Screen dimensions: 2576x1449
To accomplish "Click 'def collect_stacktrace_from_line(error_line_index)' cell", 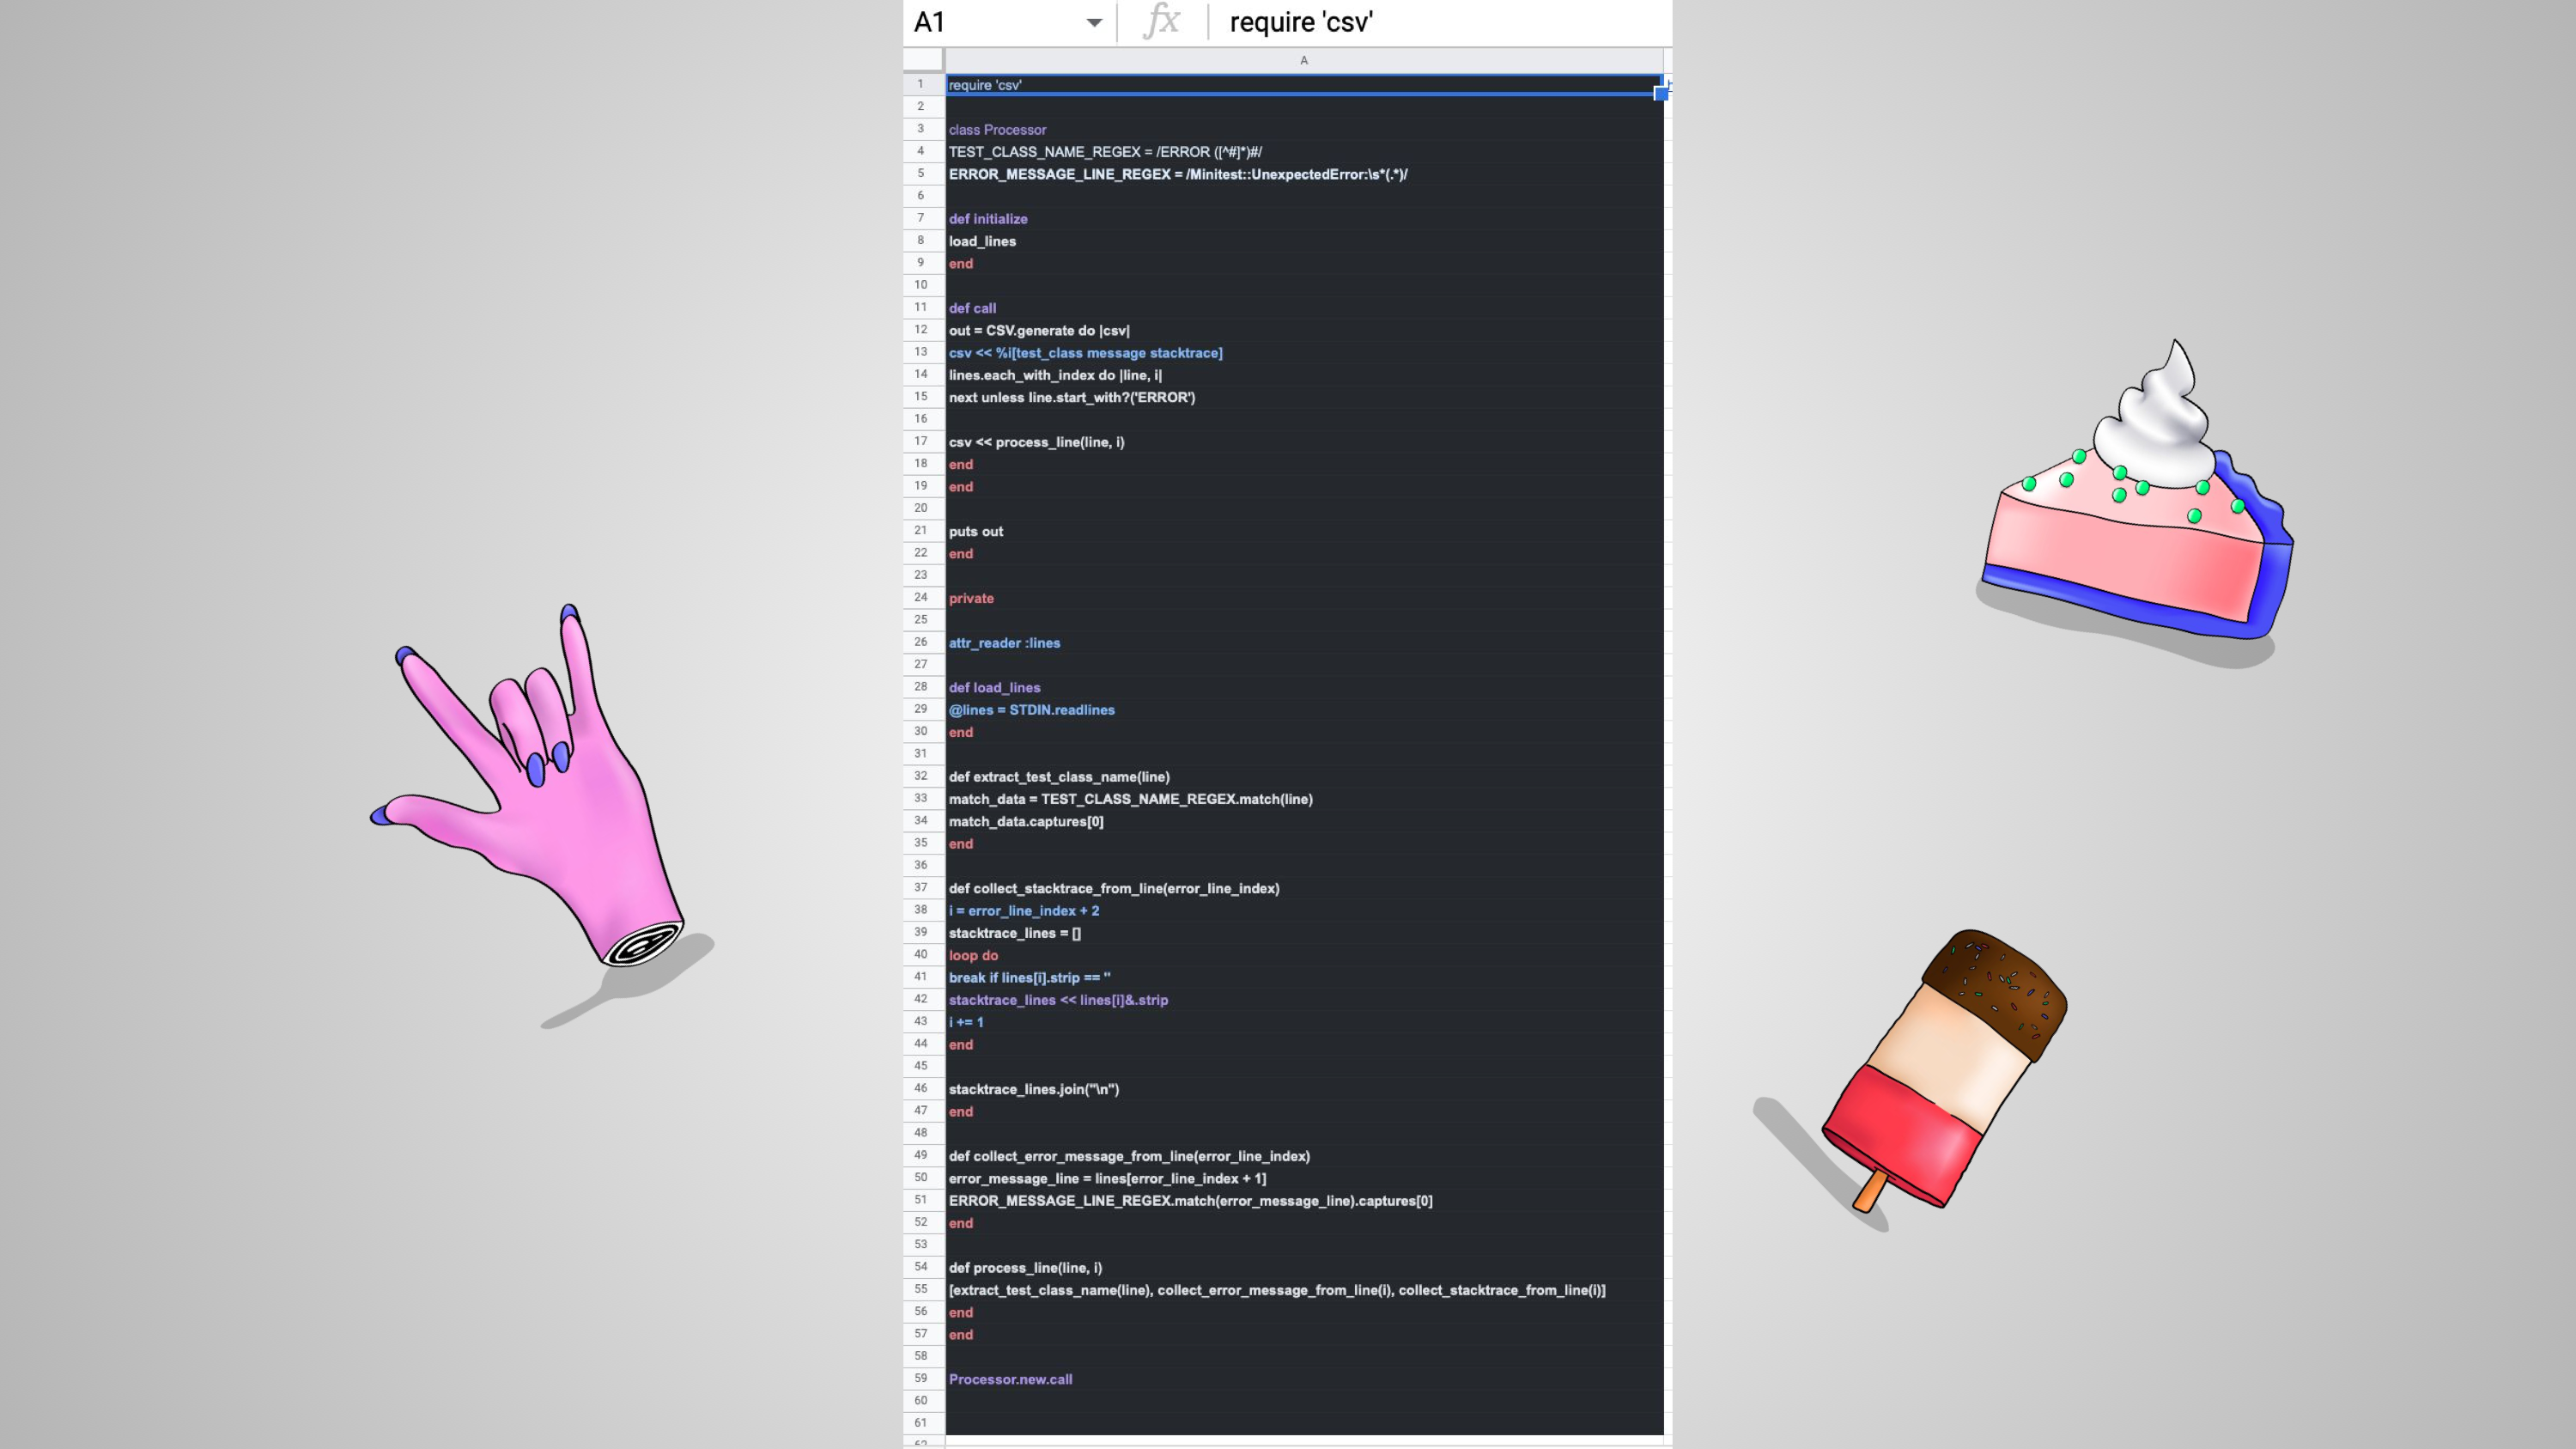I will [x=1304, y=888].
